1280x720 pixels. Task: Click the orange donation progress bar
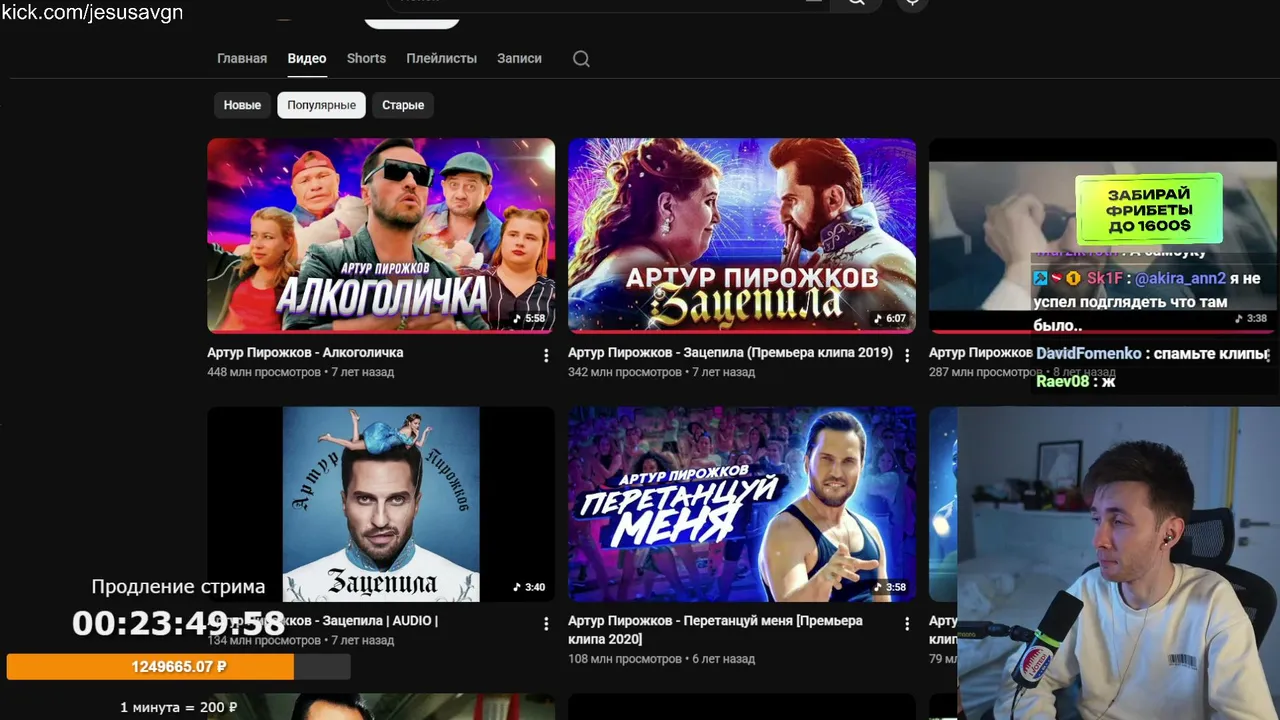[178, 666]
